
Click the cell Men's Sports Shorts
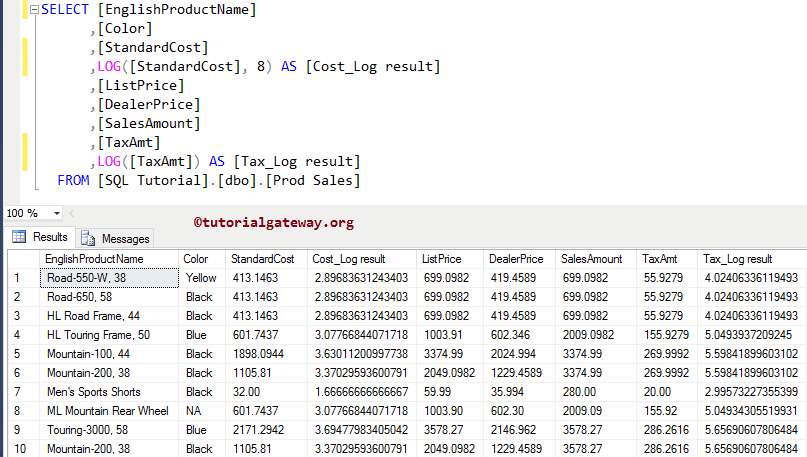click(x=109, y=392)
